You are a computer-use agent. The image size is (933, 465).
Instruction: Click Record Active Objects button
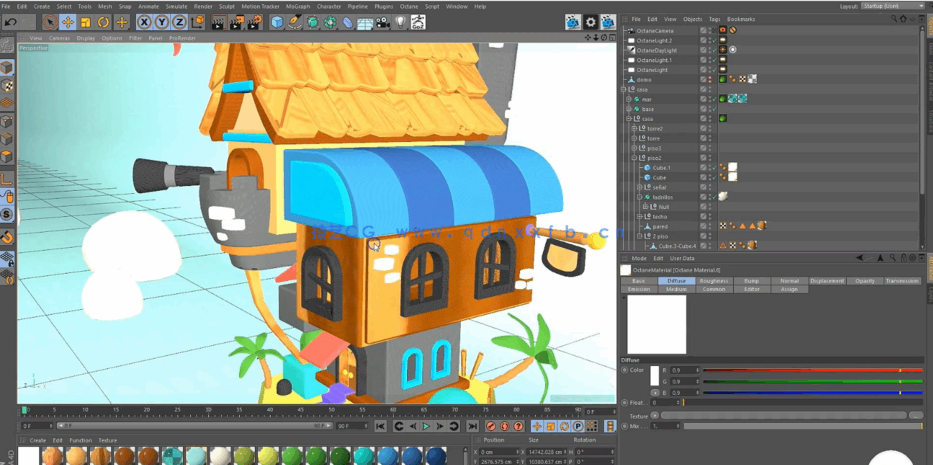[x=491, y=426]
